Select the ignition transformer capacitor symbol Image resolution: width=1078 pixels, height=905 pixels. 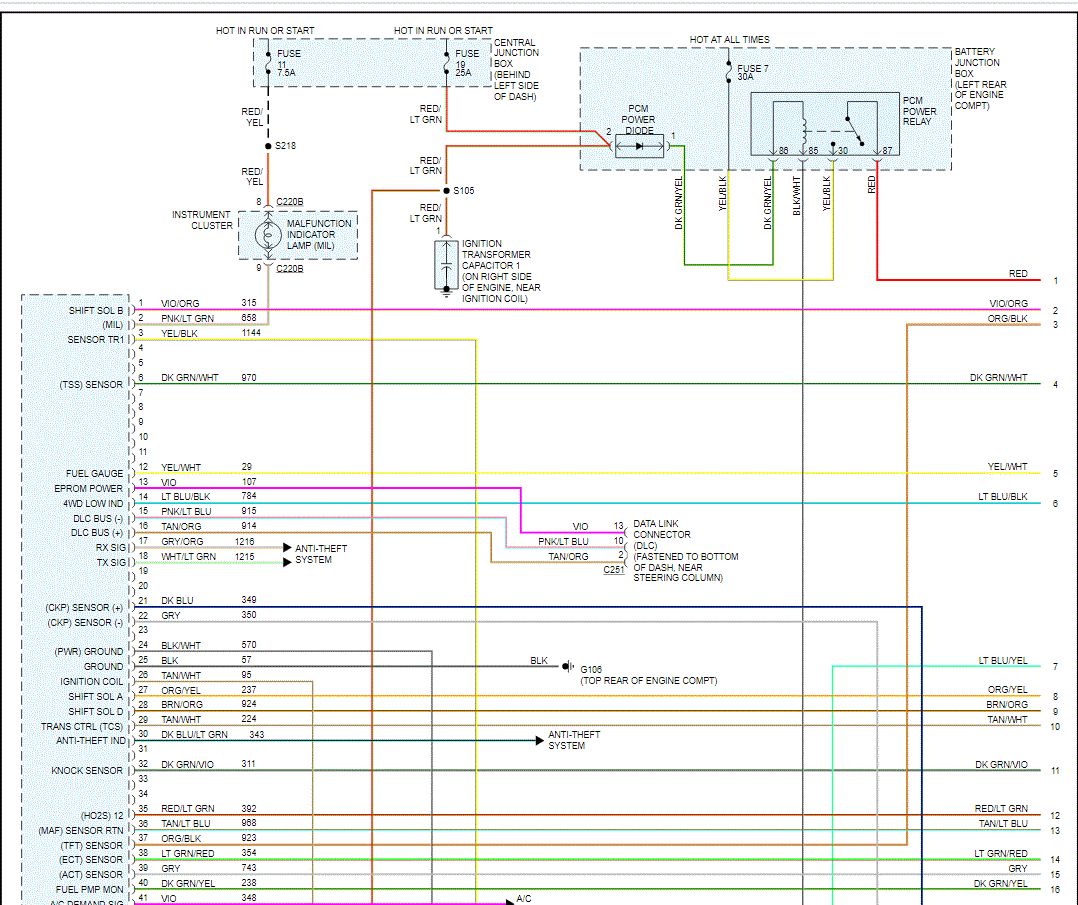point(446,265)
